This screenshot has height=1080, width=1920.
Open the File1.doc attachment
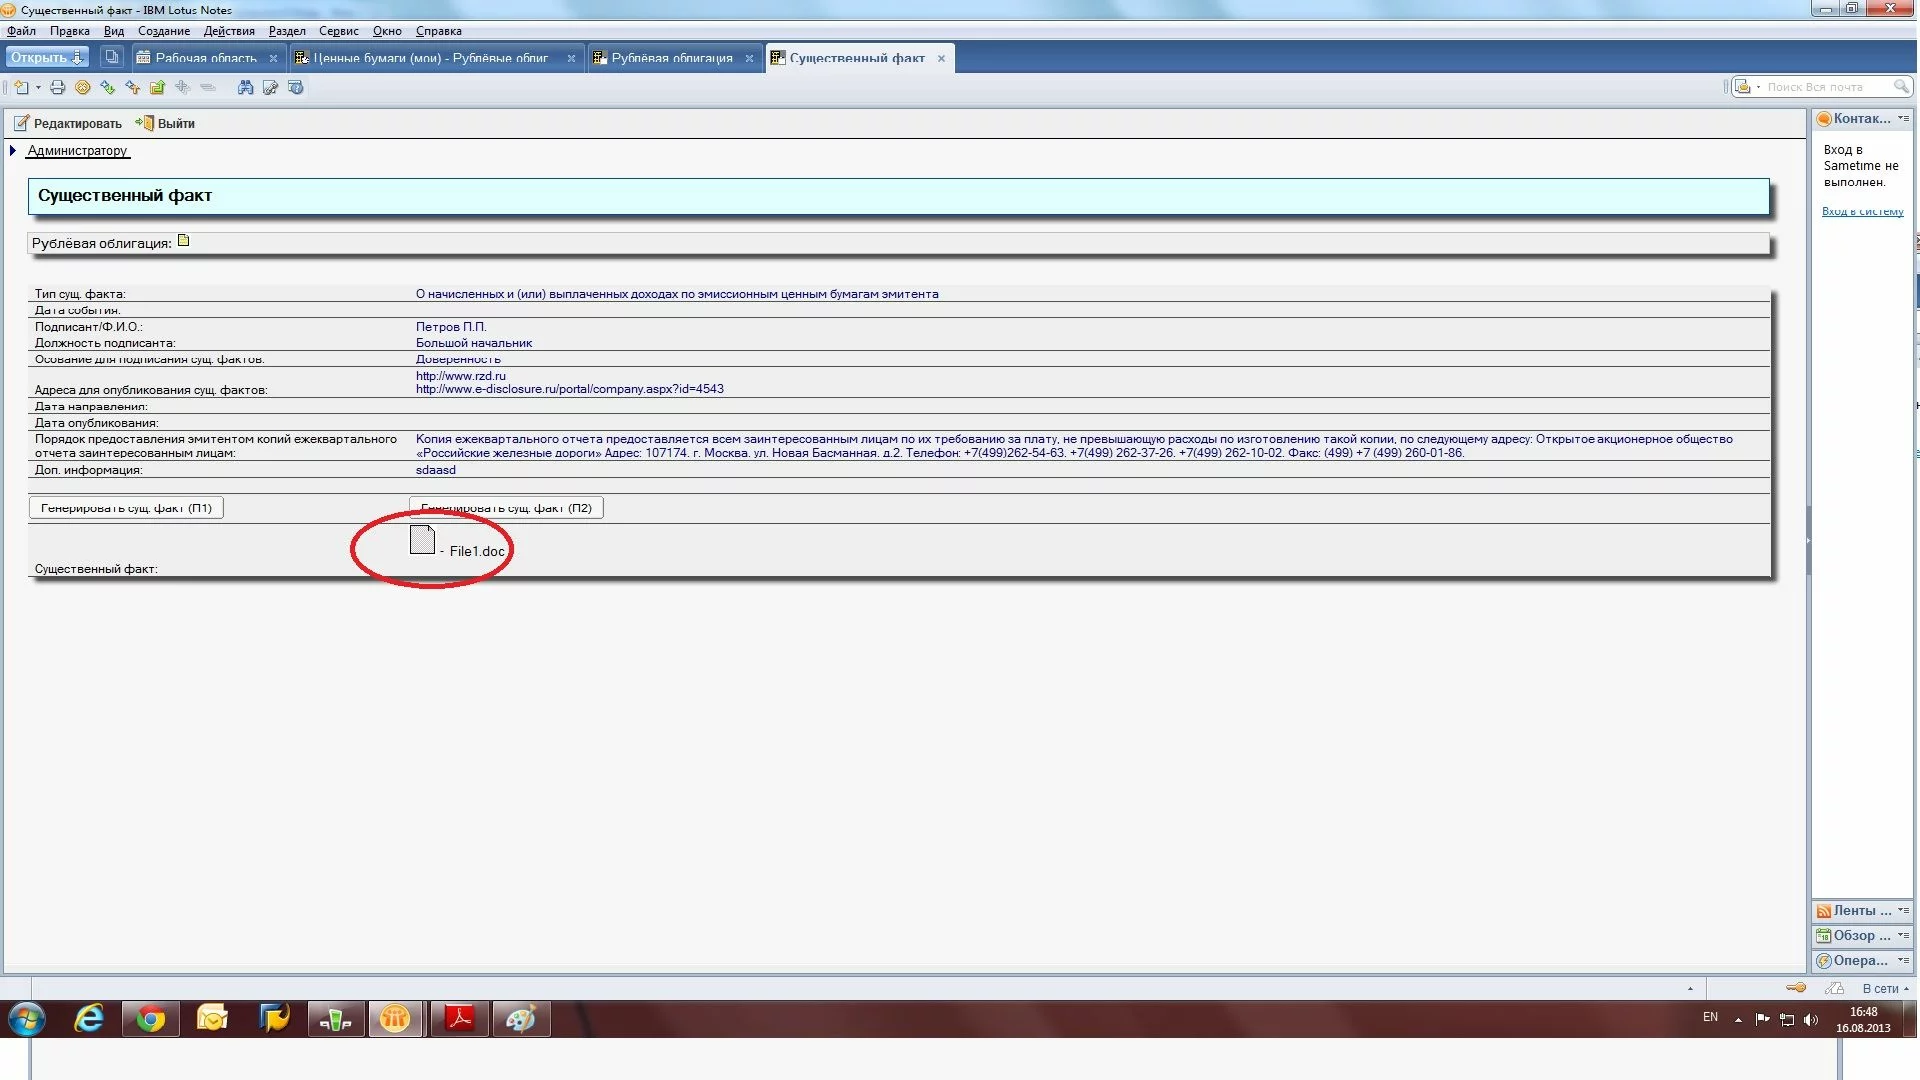(x=423, y=541)
